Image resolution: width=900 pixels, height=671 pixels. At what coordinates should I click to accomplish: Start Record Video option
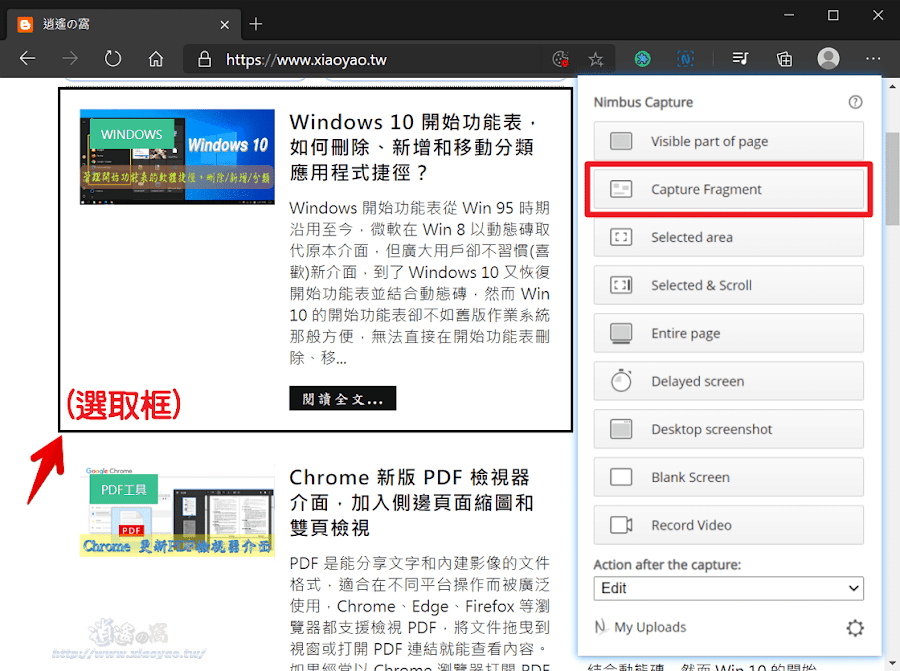[728, 525]
